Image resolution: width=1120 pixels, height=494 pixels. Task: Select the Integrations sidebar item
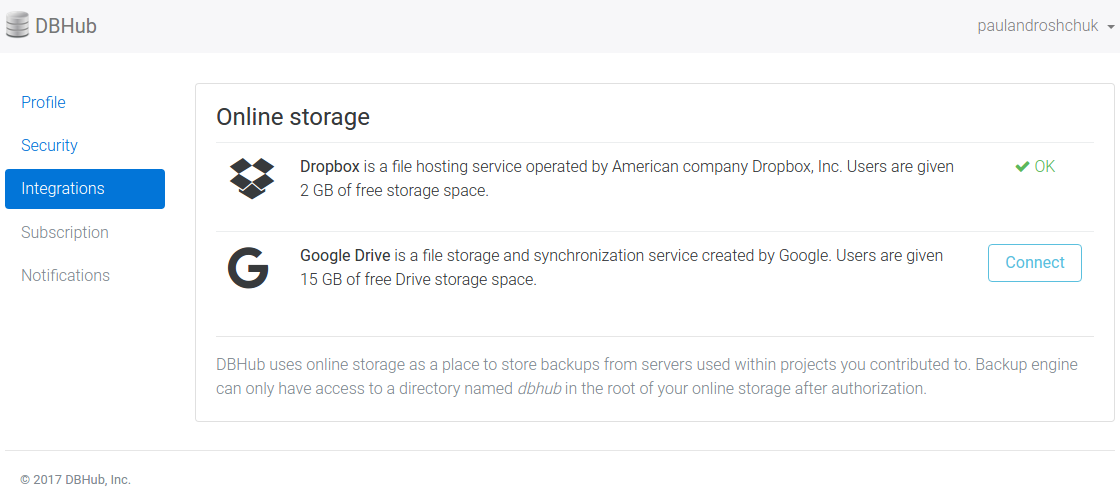click(85, 188)
